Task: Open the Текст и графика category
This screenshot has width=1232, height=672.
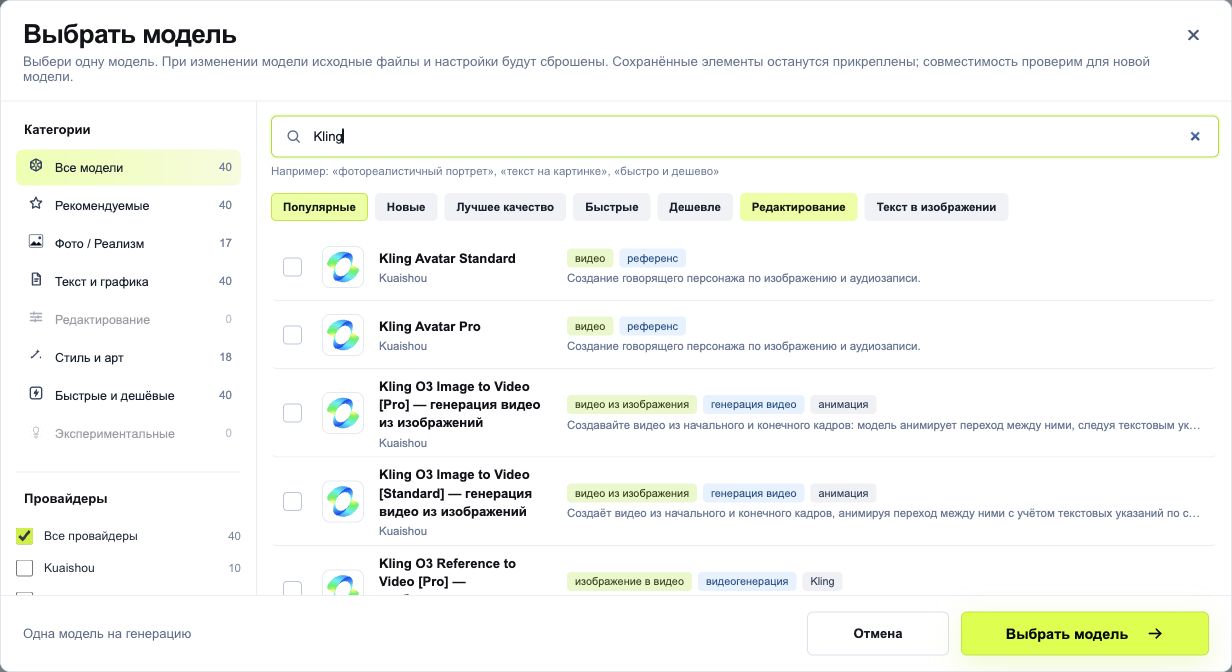Action: pos(128,281)
